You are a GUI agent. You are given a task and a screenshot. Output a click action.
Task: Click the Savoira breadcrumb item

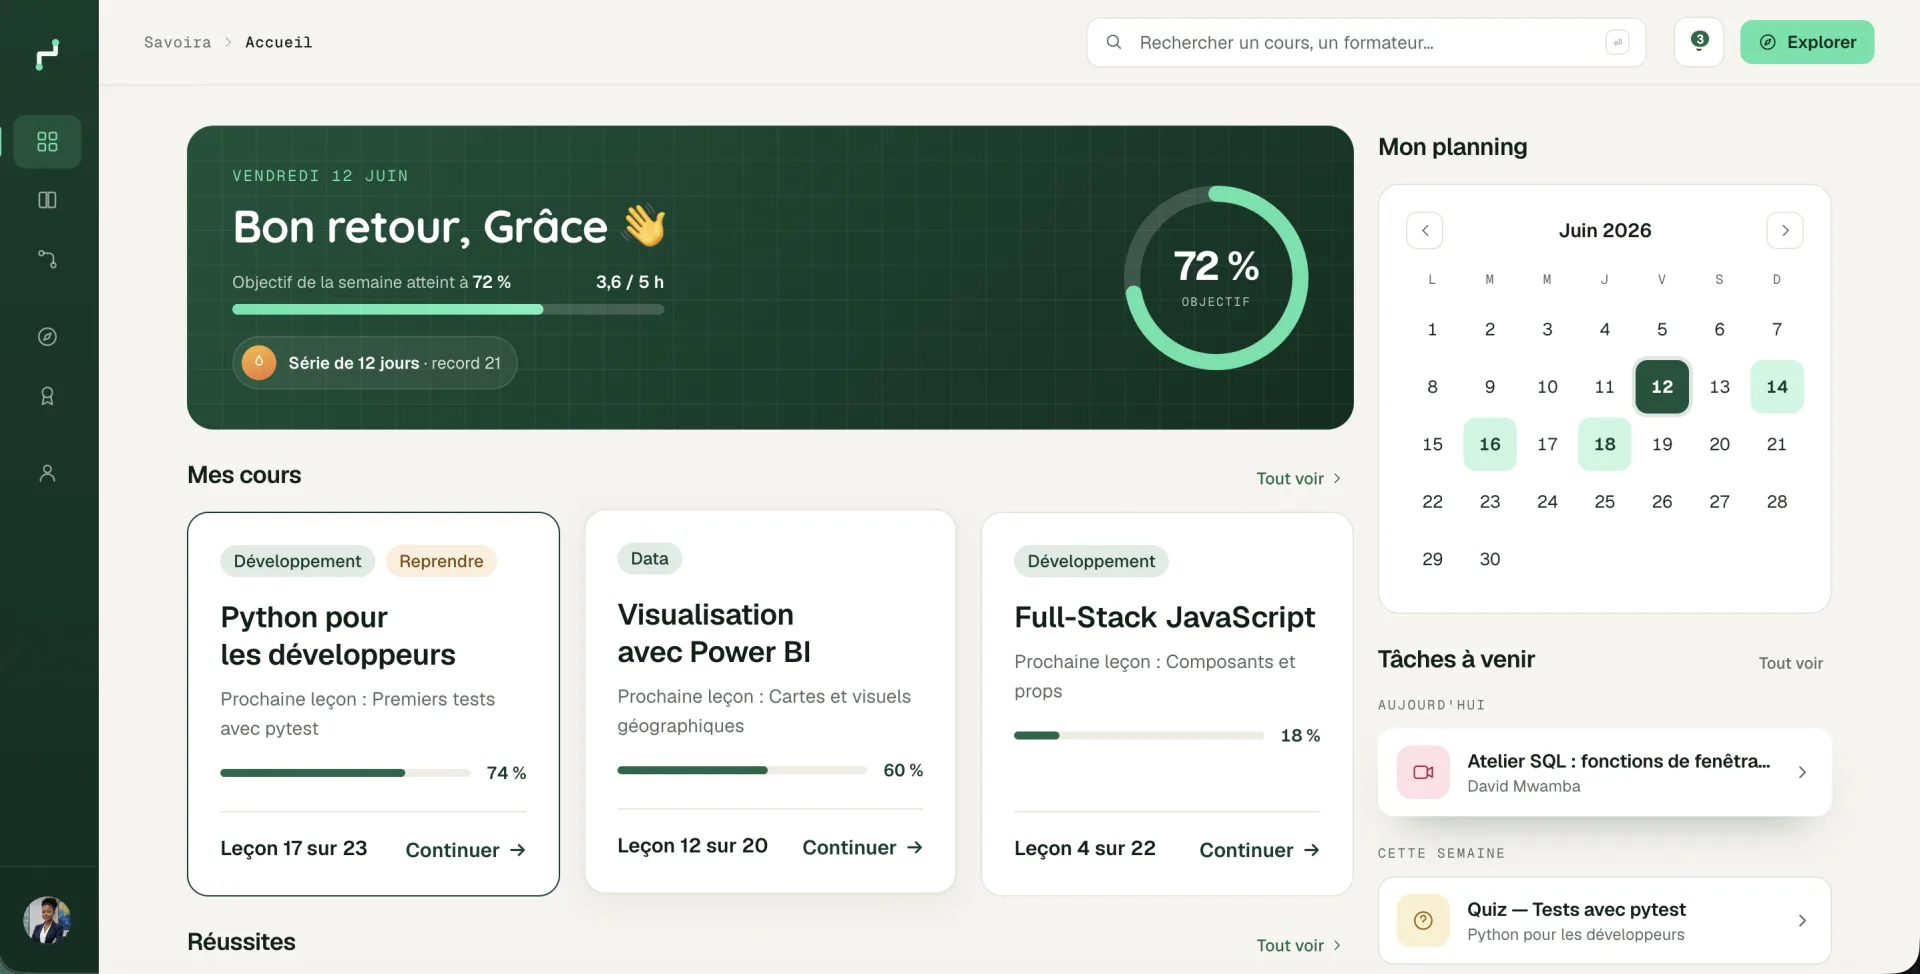177,42
